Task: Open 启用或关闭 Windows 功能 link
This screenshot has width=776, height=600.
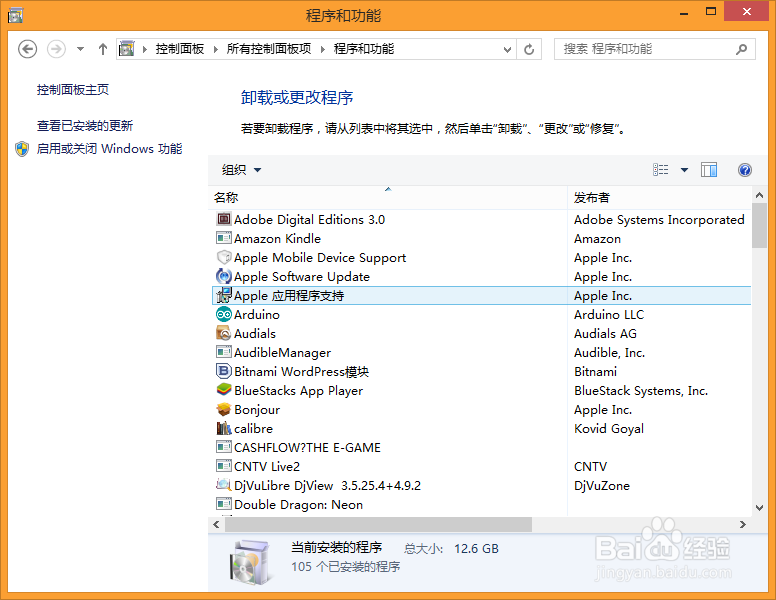Action: 109,149
